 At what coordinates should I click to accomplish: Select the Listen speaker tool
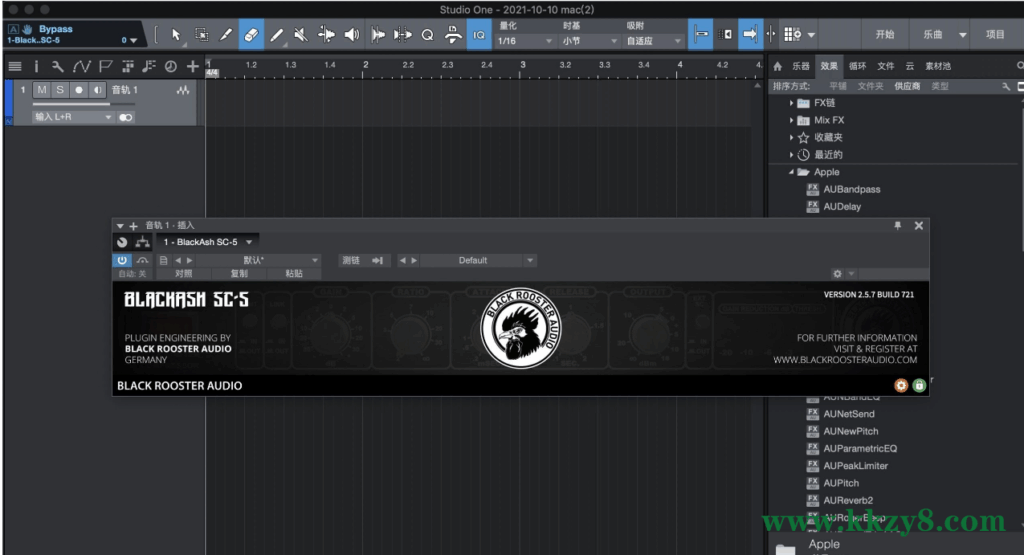(x=351, y=35)
